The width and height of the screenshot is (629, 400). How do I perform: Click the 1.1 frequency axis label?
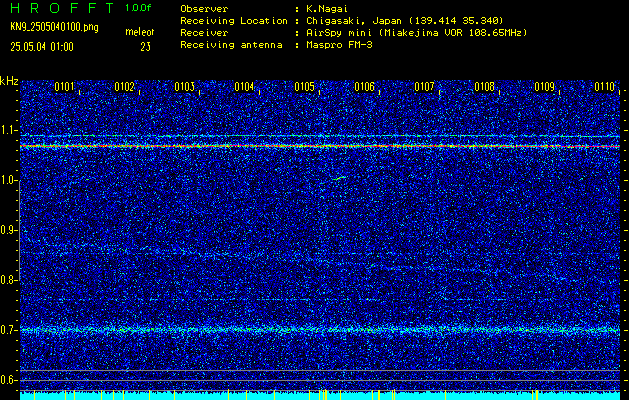(8, 130)
